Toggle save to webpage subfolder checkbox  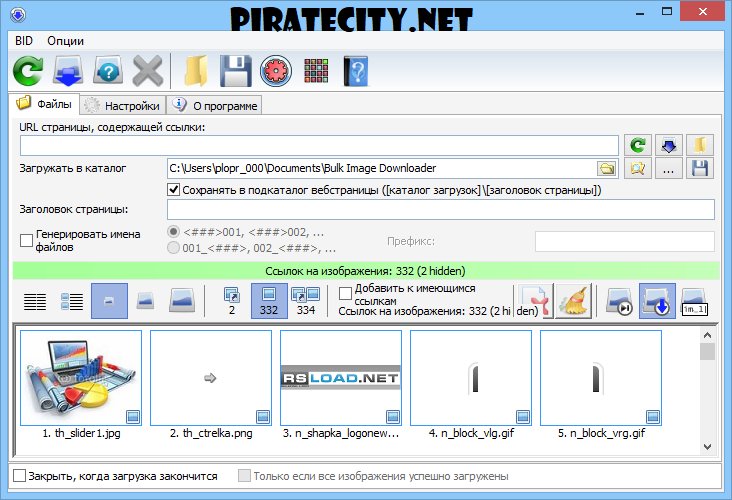pos(173,190)
